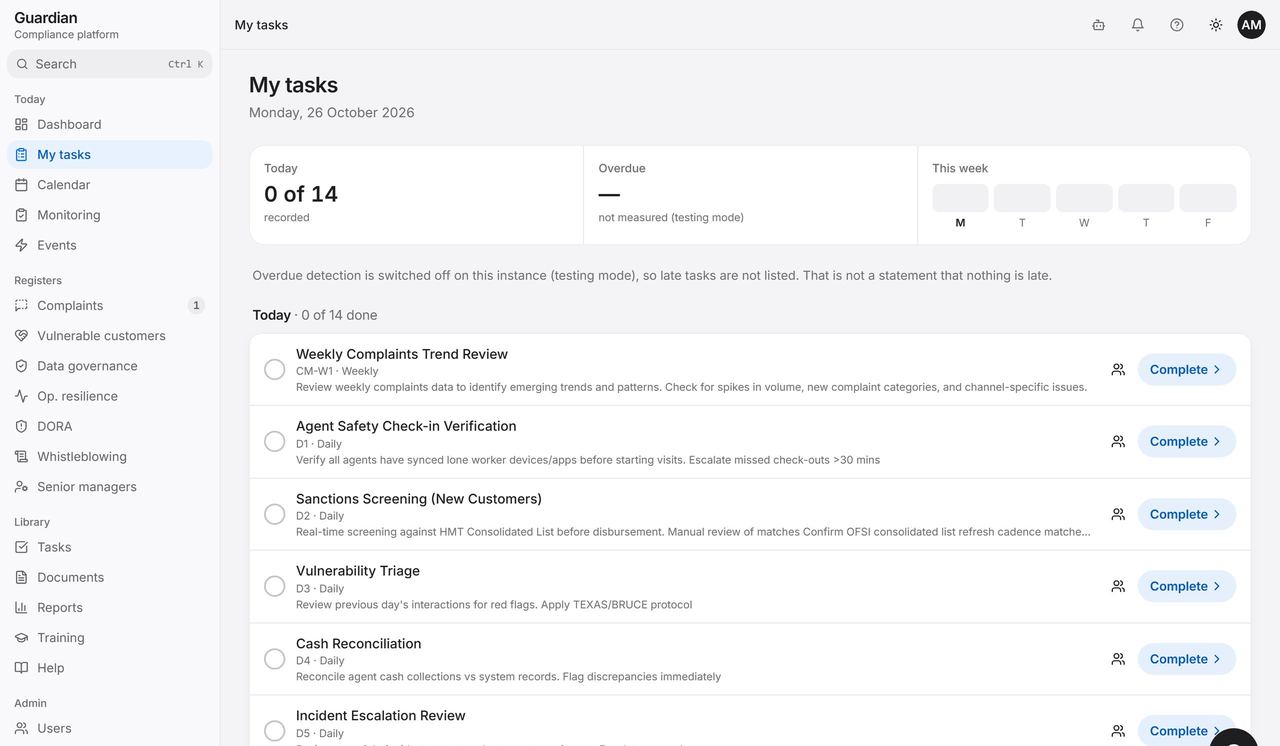Check off Cash Reconciliation circle
The width and height of the screenshot is (1280, 746).
275,659
